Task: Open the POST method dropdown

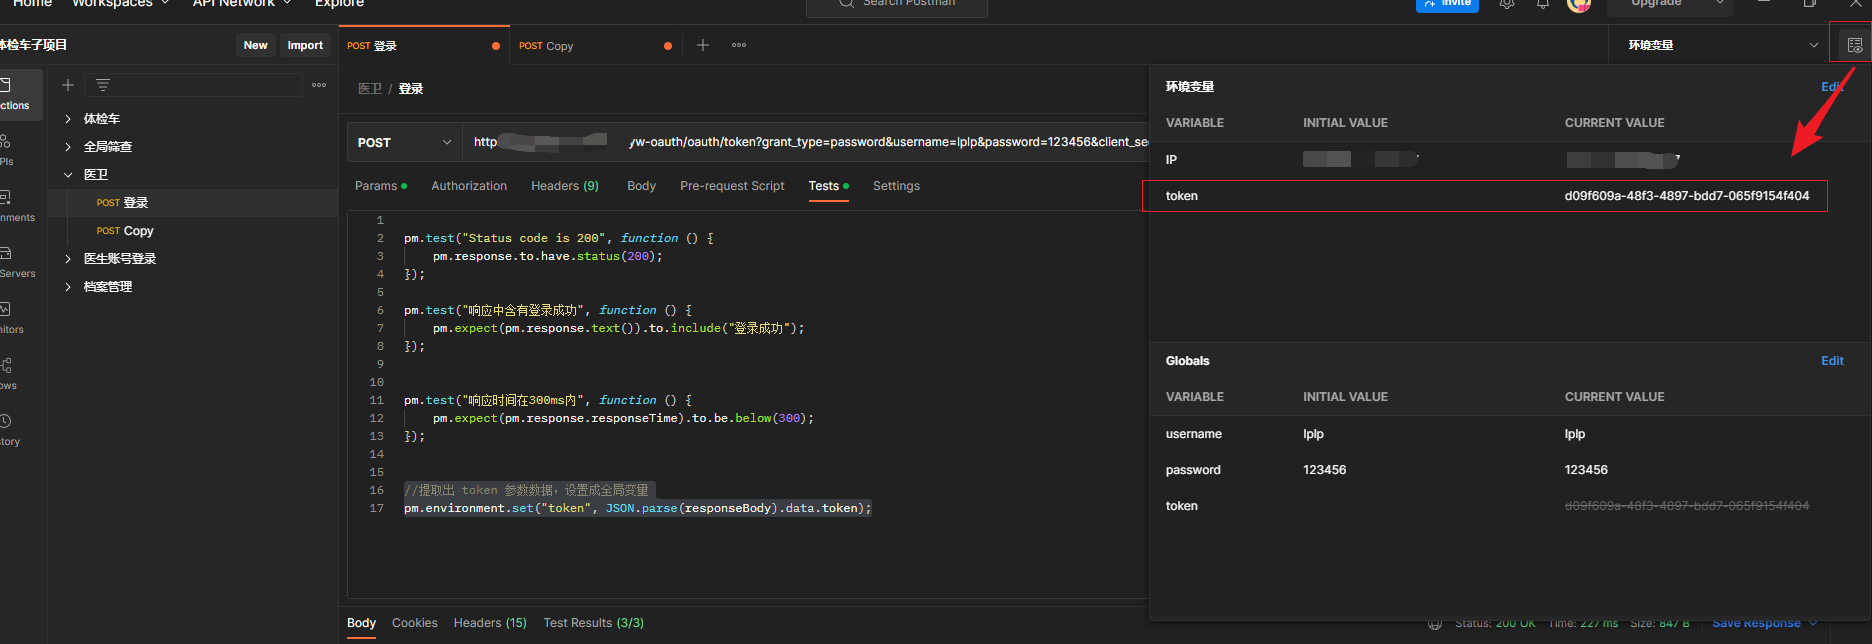Action: (x=405, y=142)
